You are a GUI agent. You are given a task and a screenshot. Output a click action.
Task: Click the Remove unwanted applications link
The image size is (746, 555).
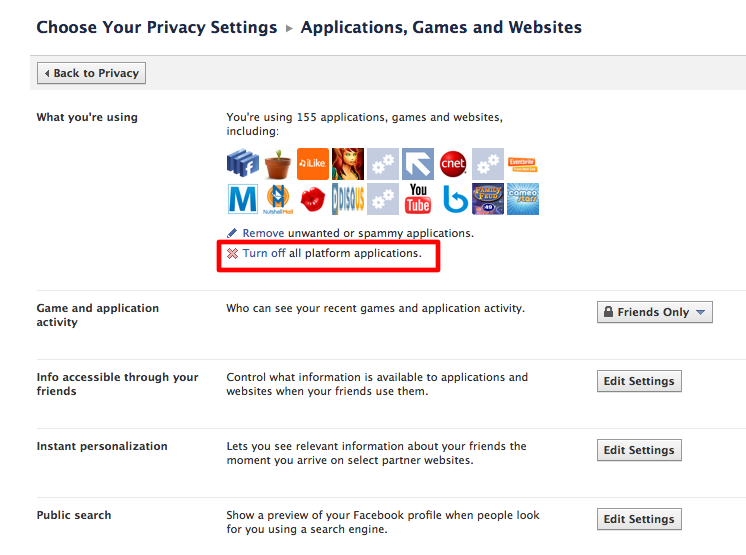(263, 233)
